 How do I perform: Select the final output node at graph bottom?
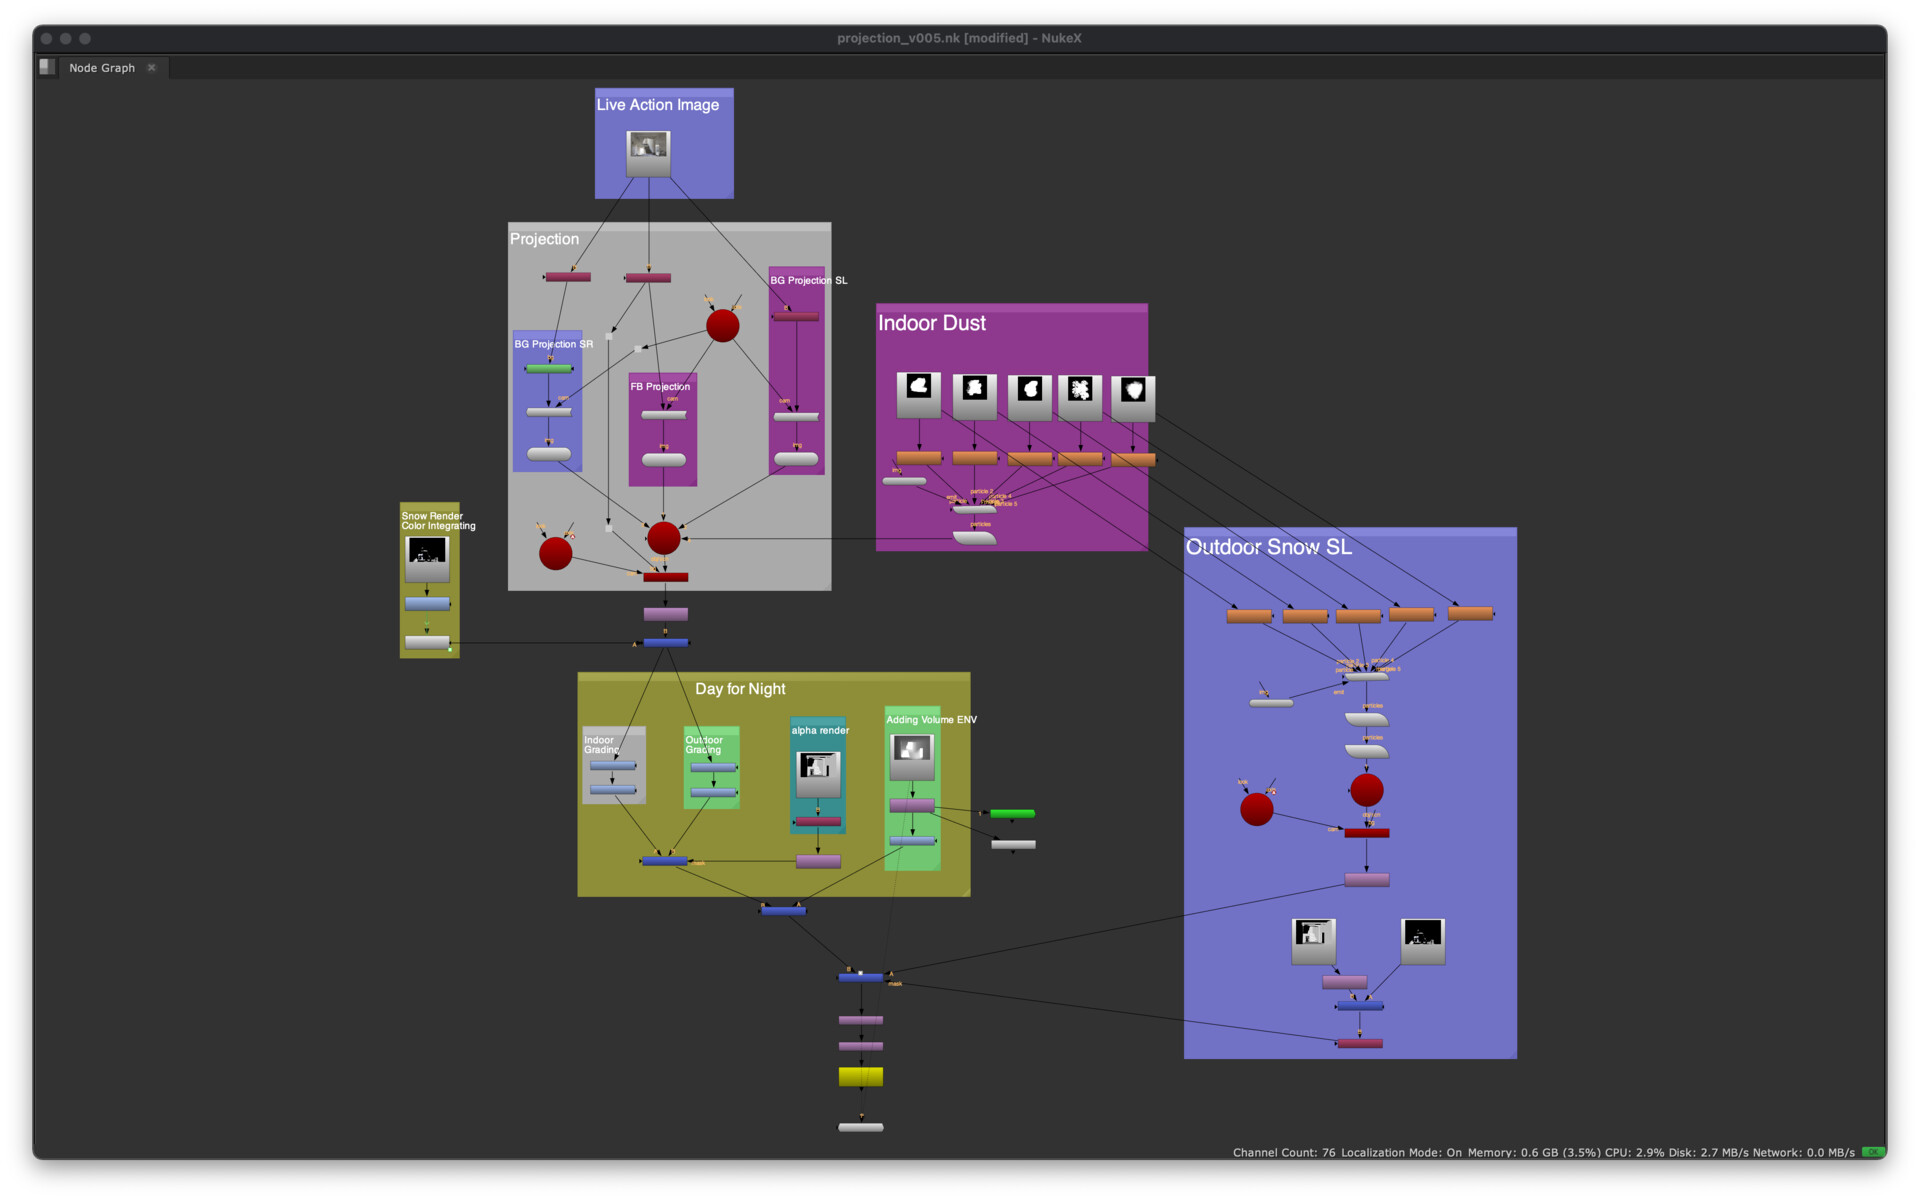pos(860,1127)
